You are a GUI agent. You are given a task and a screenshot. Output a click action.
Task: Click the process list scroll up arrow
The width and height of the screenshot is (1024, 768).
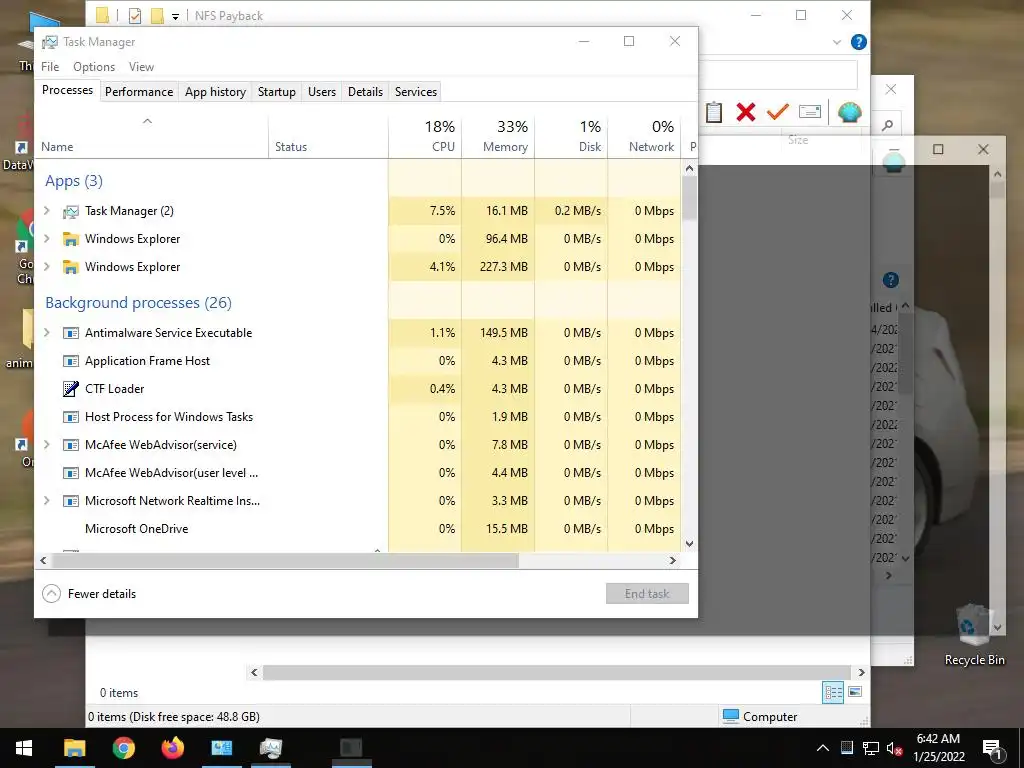690,168
